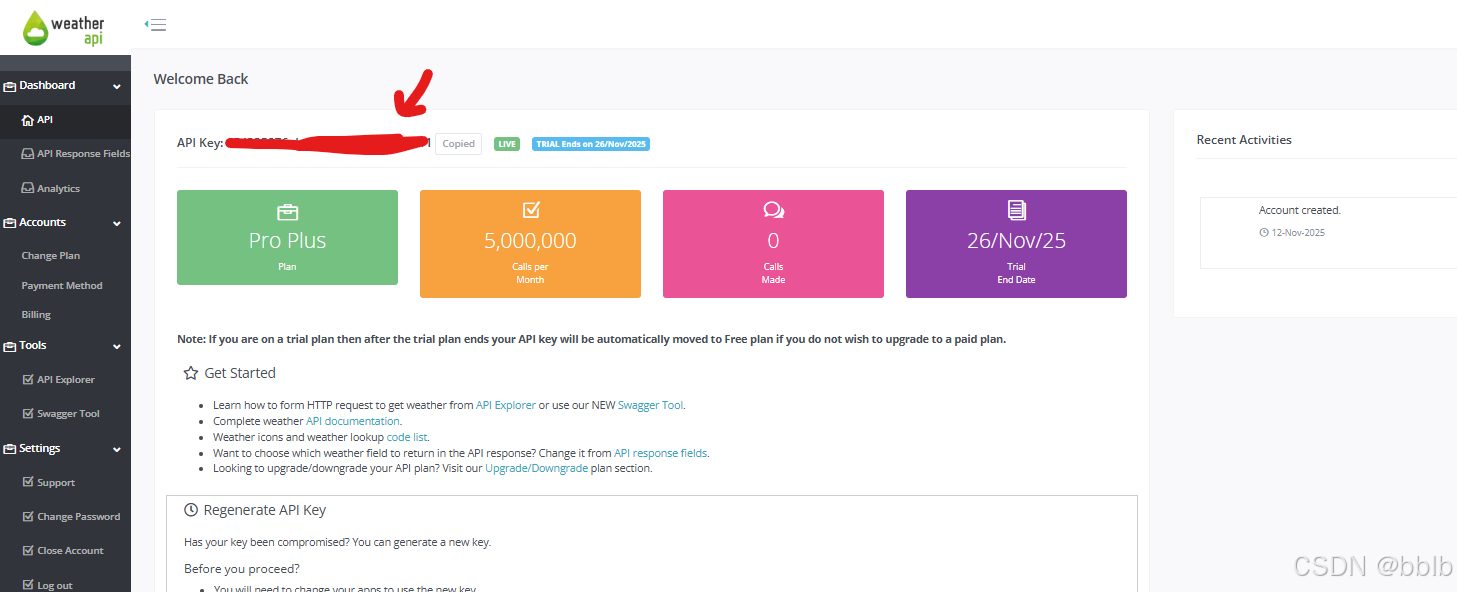Open the API response fields link
Viewport: 1457px width, 592px height.
(661, 453)
